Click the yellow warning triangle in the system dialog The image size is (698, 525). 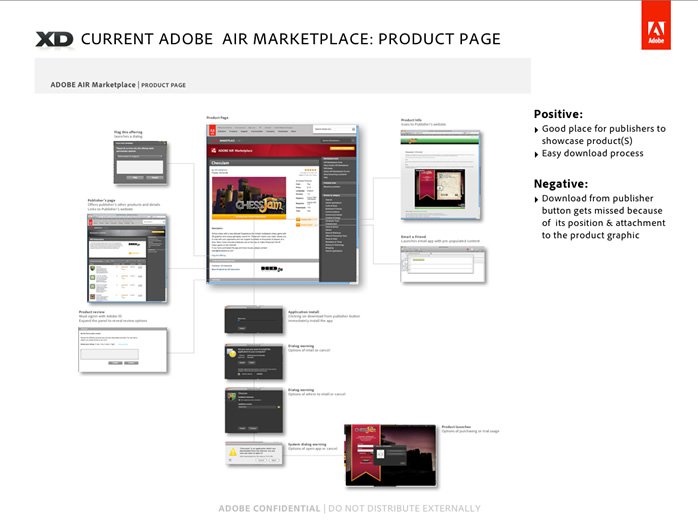point(233,452)
